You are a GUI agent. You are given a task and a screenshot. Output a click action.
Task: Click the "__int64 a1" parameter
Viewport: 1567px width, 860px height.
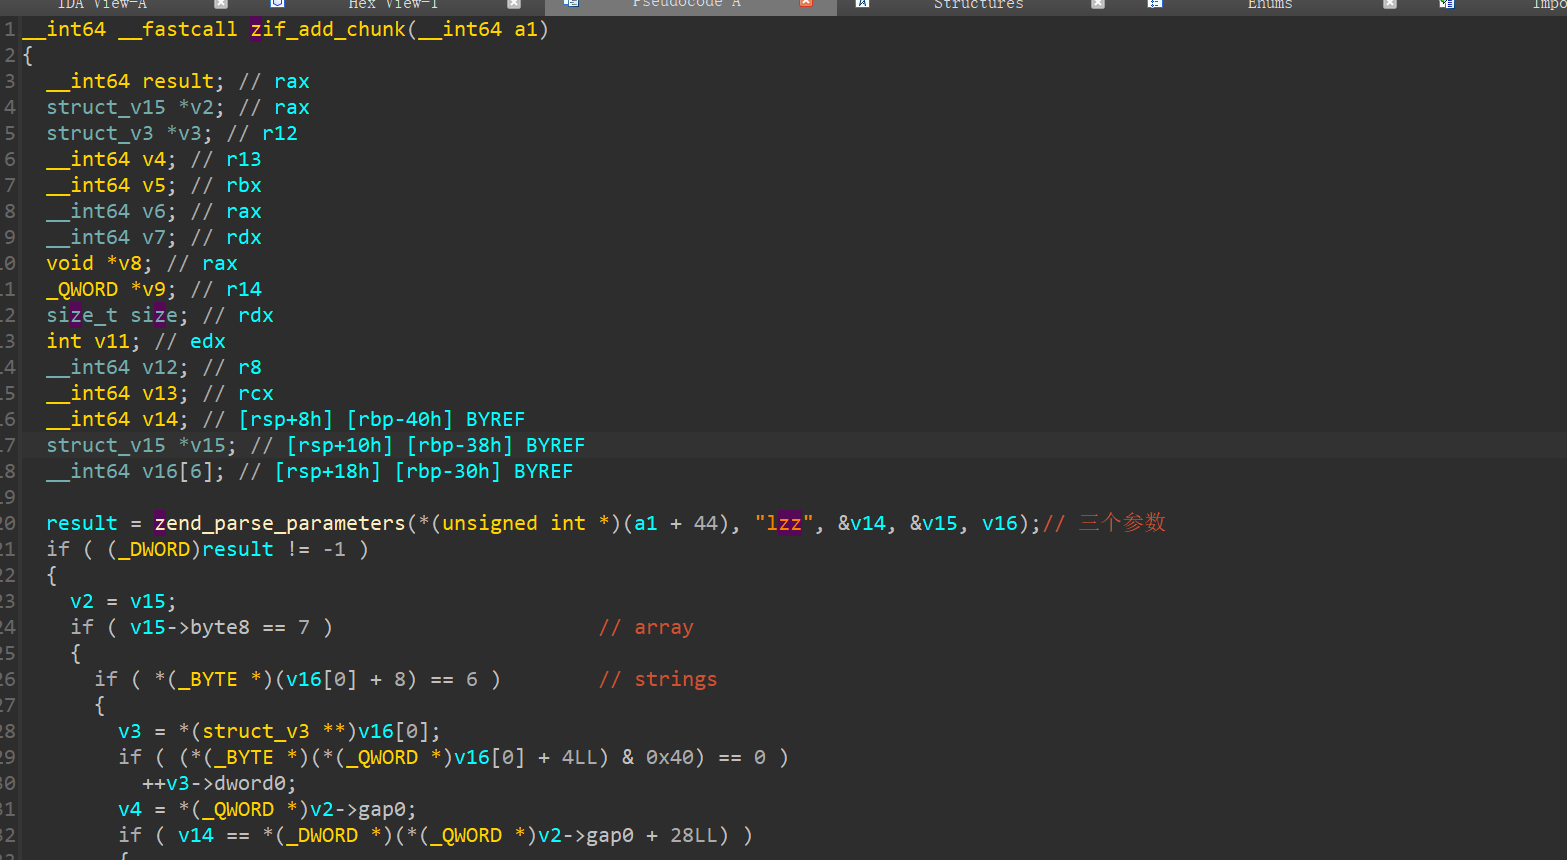tap(477, 29)
